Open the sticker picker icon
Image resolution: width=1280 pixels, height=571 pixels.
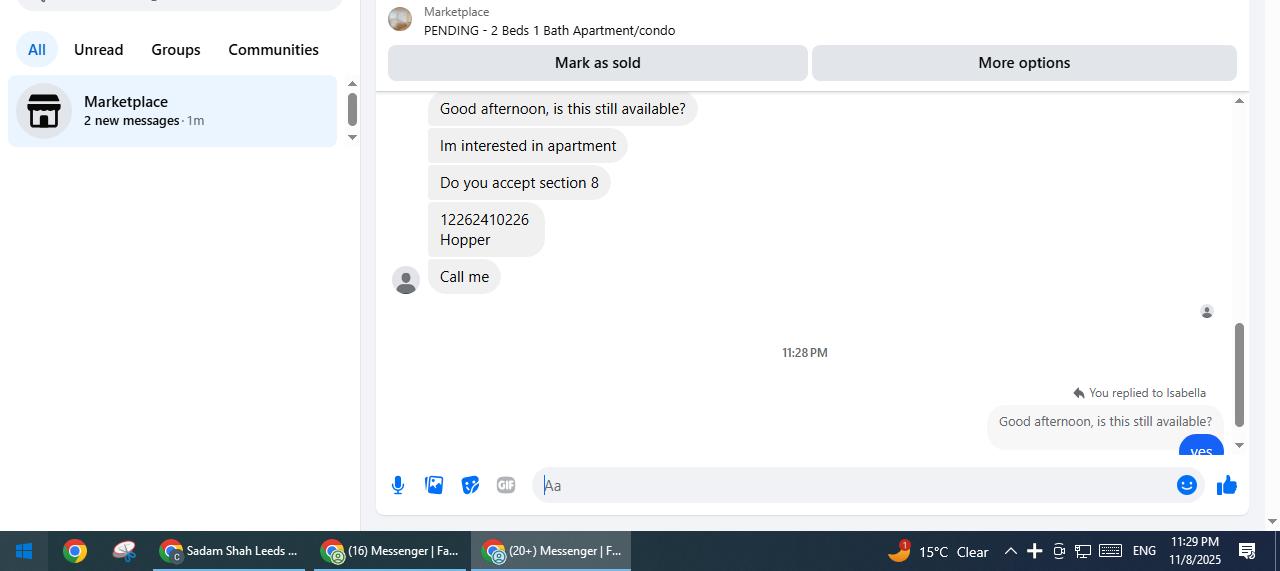pyautogui.click(x=470, y=485)
